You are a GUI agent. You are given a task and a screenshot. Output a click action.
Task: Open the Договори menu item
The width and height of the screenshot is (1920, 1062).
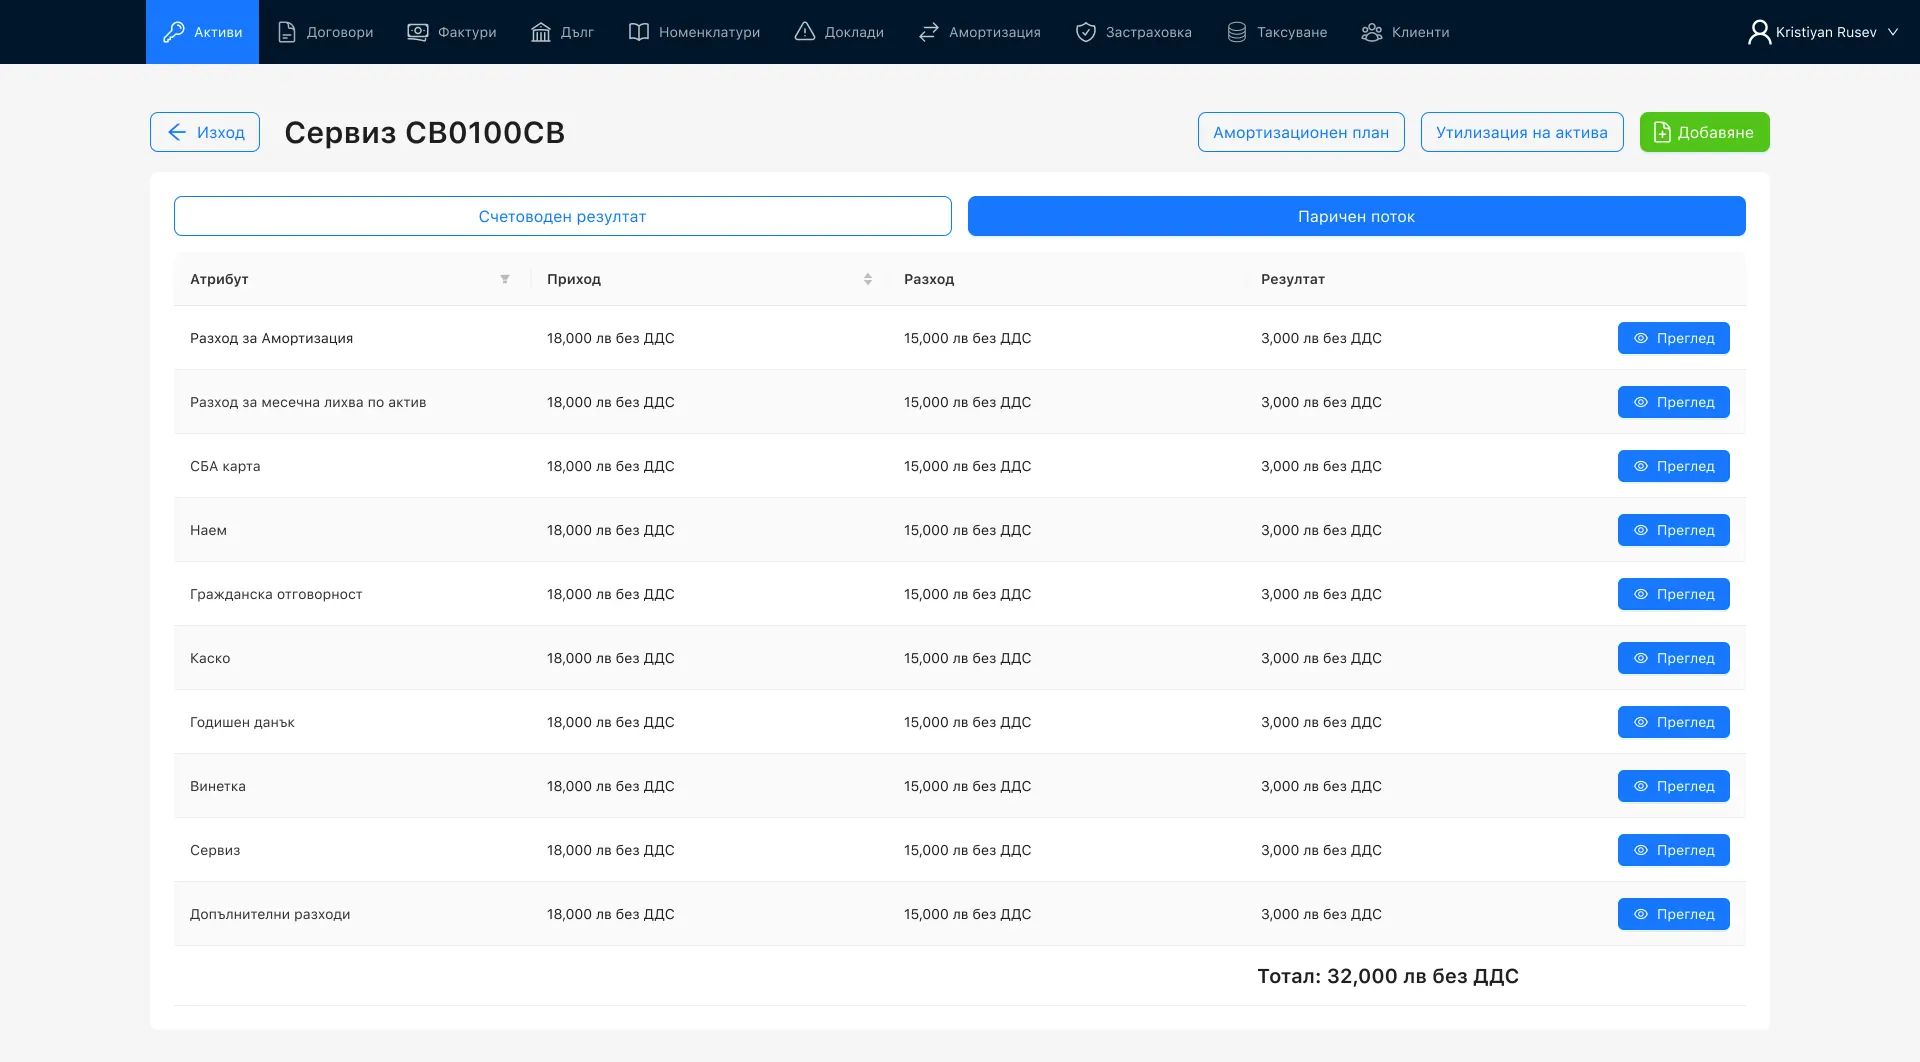coord(325,32)
